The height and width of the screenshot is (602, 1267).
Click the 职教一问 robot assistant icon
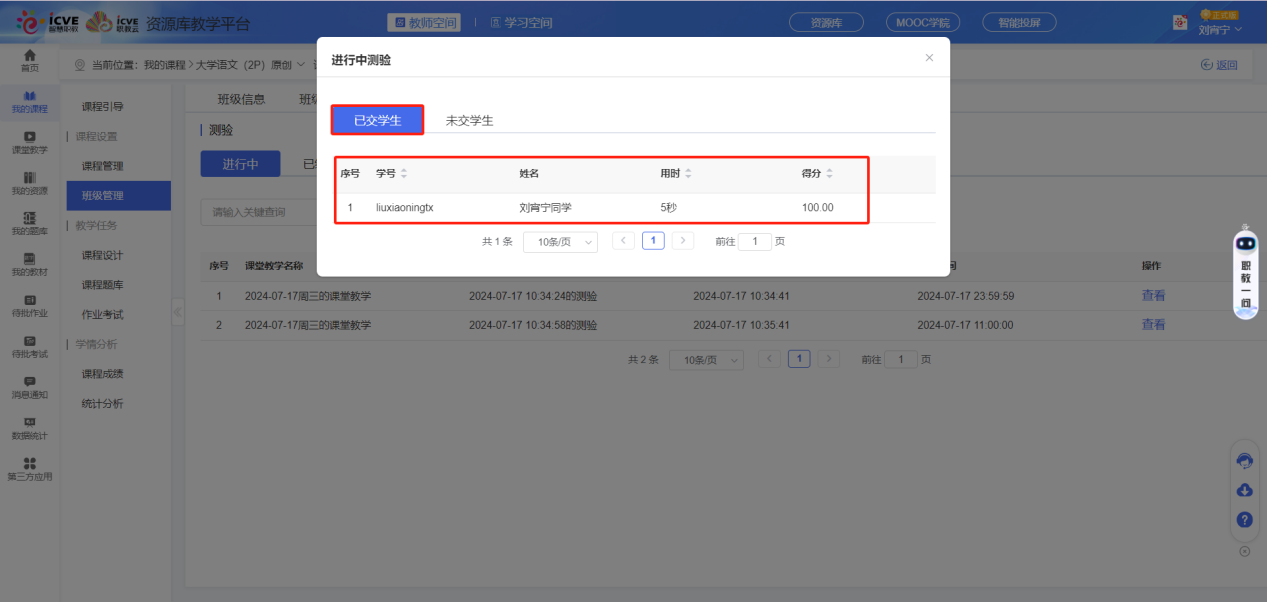(1245, 272)
